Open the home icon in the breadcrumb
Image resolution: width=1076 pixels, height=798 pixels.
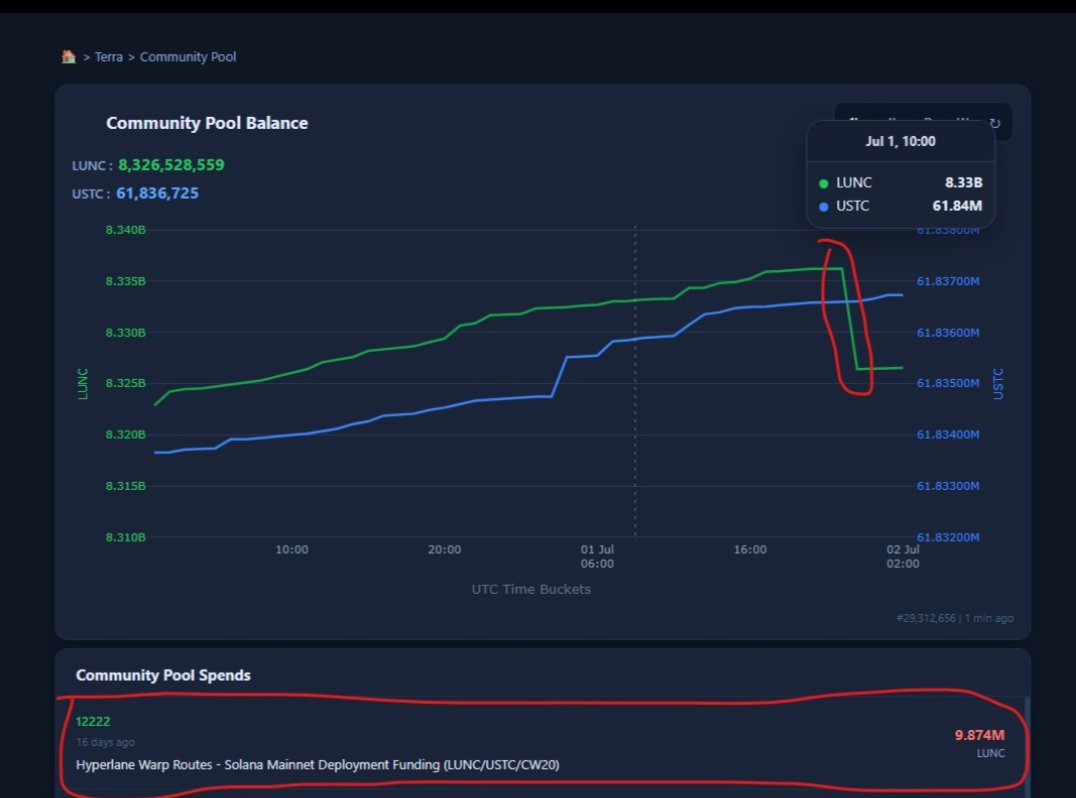pos(69,56)
